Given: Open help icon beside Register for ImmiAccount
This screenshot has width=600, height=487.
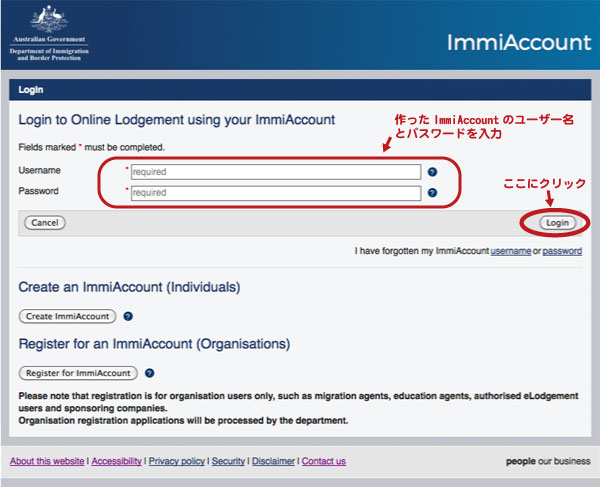Looking at the screenshot, I should click(x=150, y=373).
